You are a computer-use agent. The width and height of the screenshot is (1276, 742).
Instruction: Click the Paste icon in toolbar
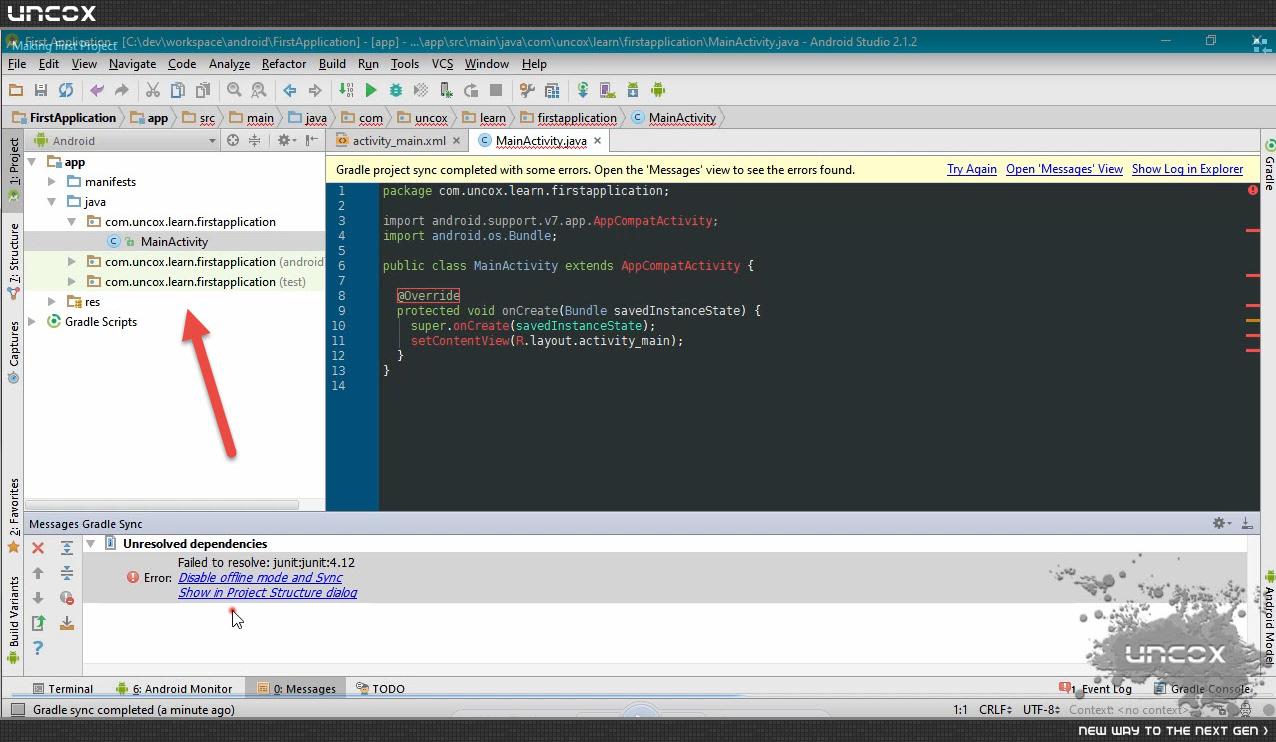click(x=203, y=90)
